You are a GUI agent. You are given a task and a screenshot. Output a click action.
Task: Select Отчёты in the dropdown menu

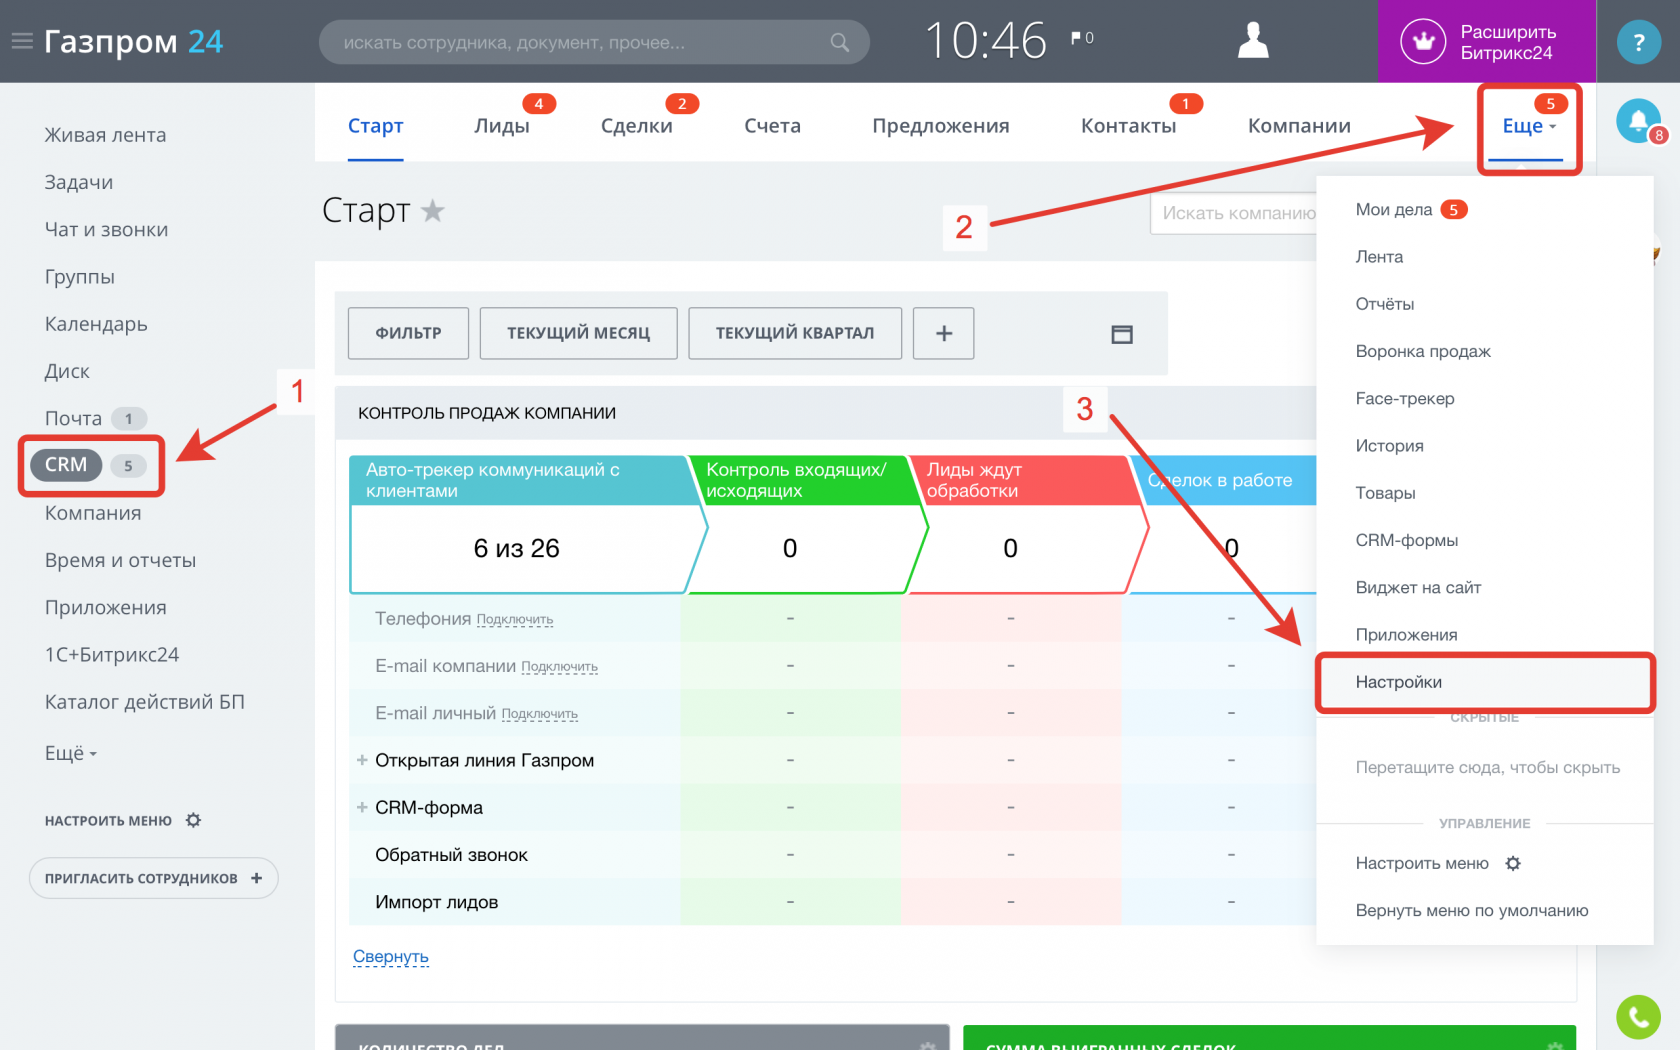point(1385,304)
